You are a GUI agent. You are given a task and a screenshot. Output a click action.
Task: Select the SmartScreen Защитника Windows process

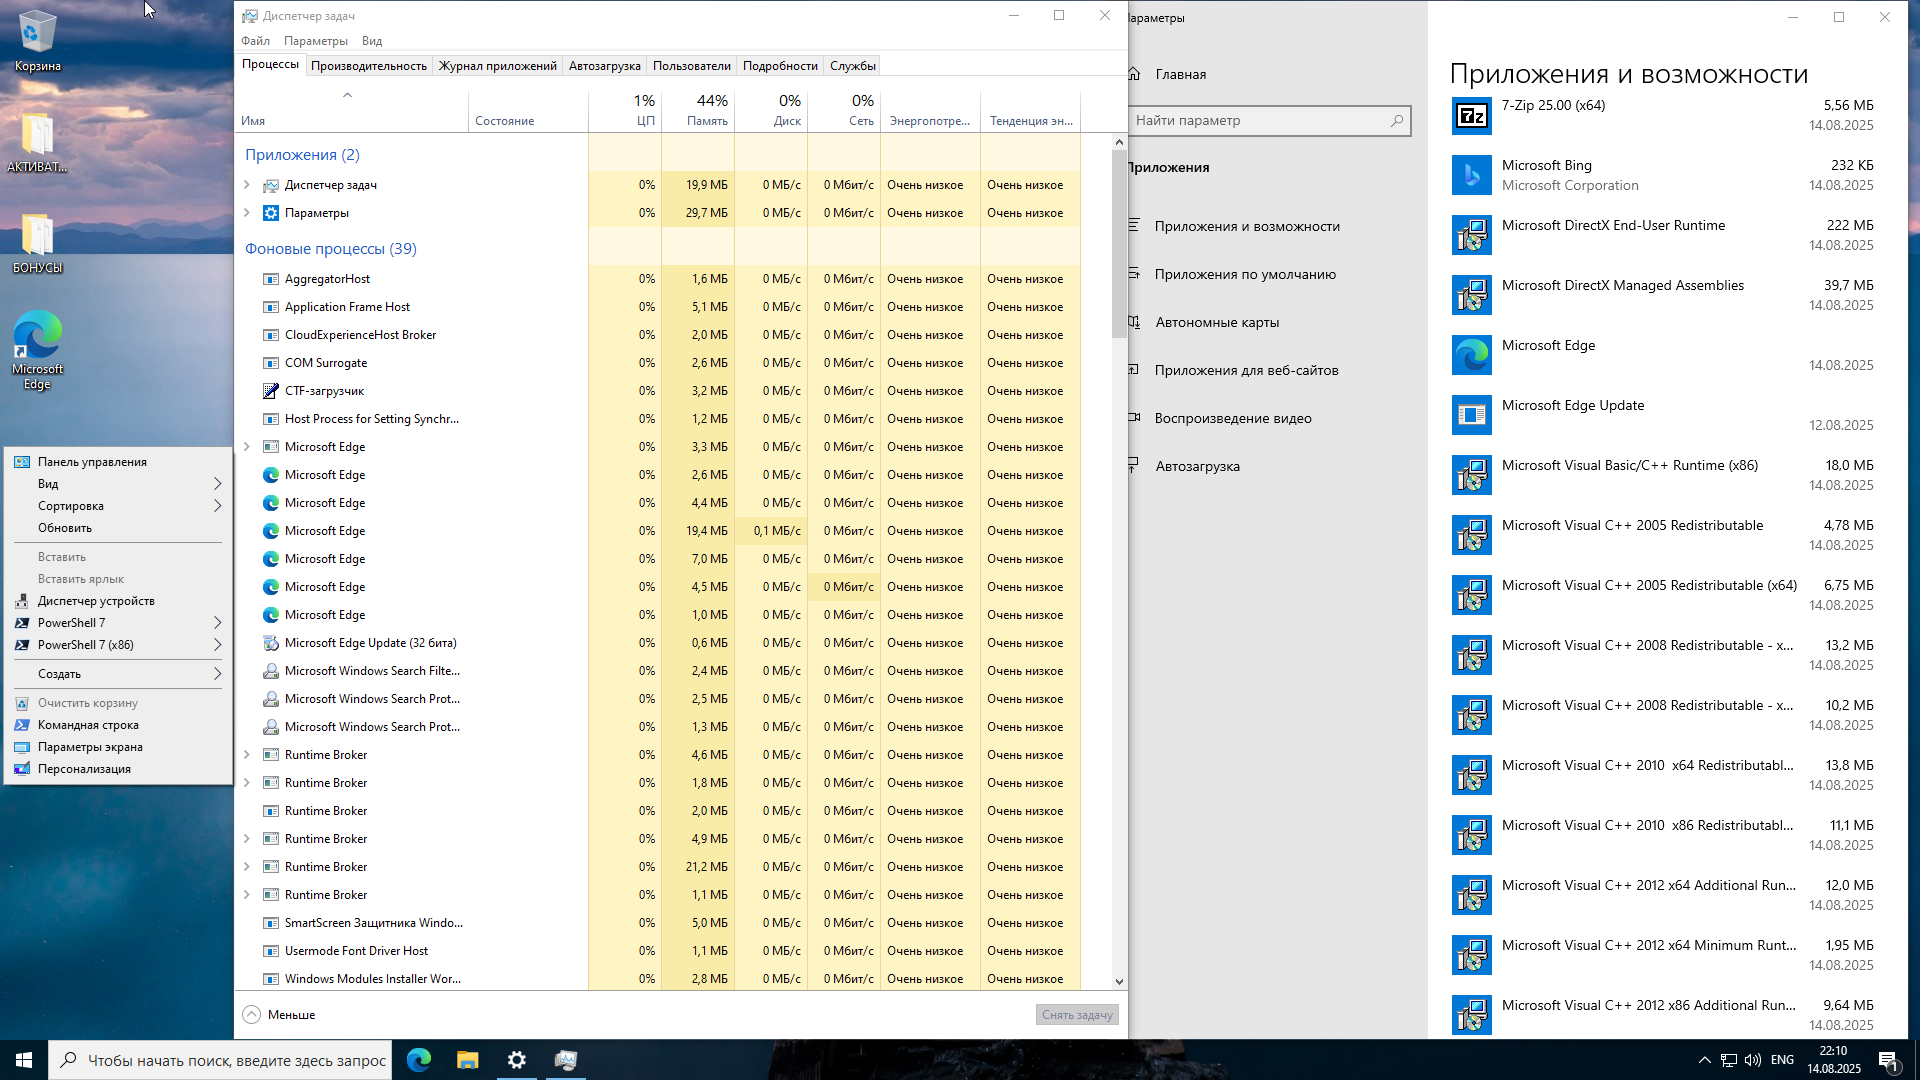click(658, 923)
